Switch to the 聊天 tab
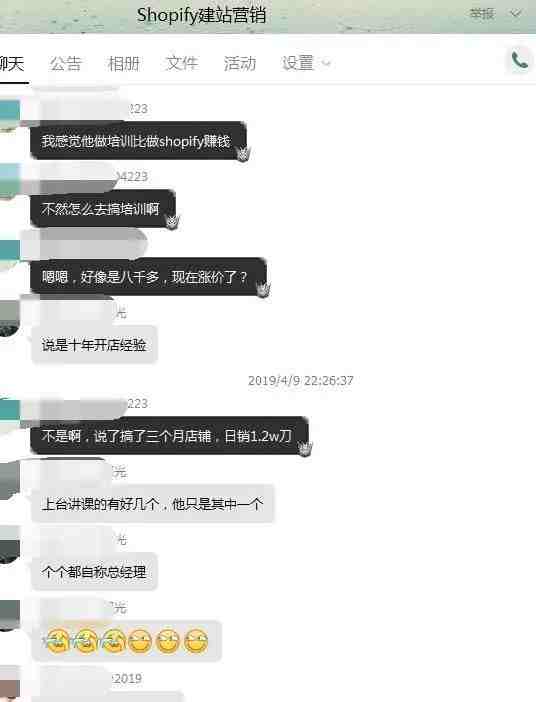 [11, 64]
